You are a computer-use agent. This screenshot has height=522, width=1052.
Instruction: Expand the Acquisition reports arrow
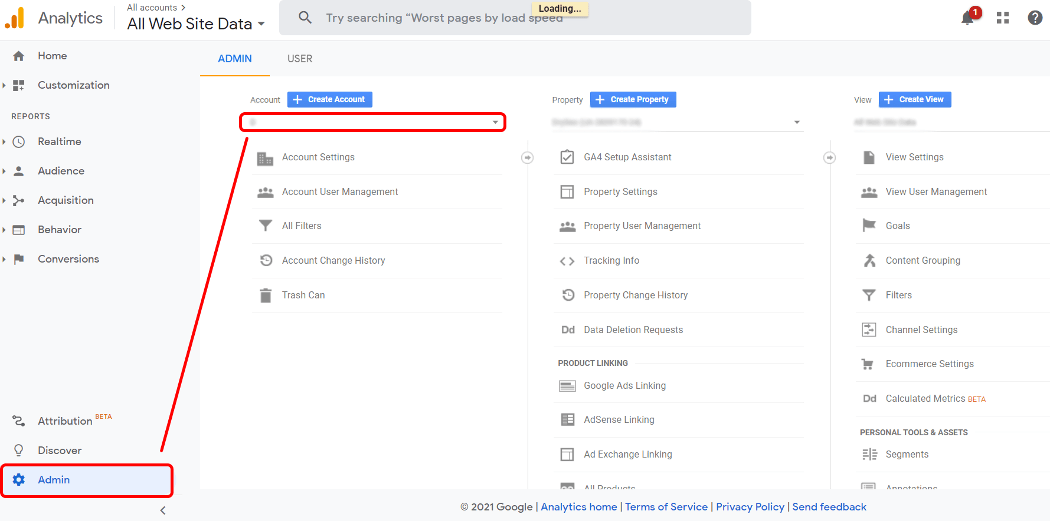4,201
